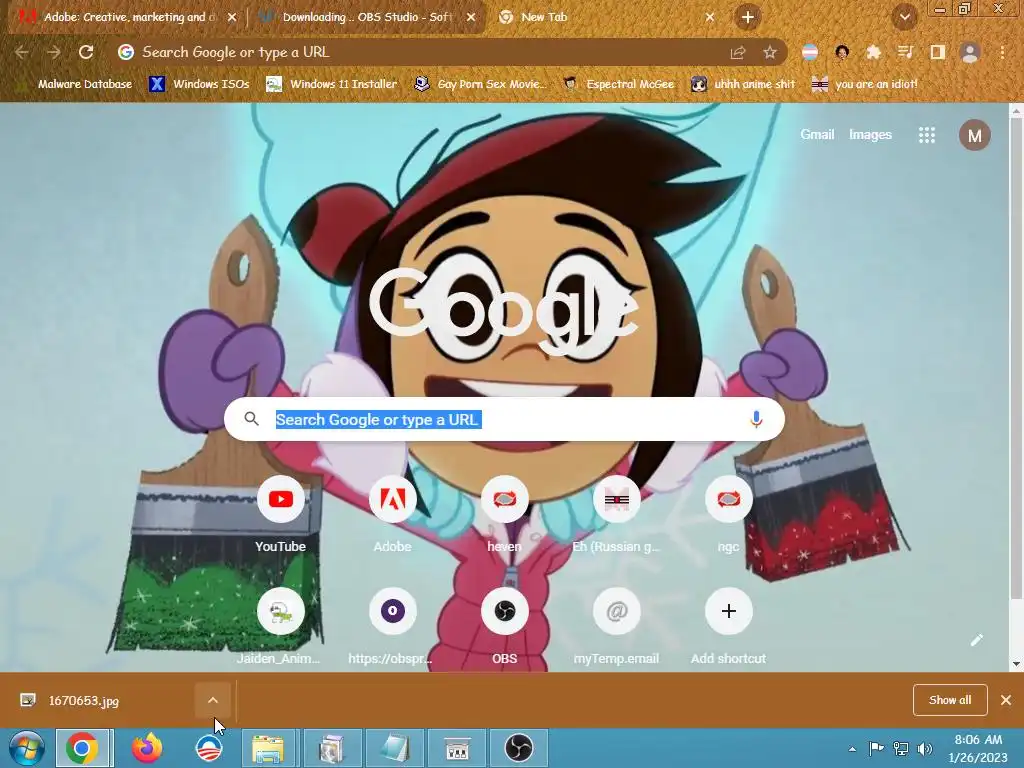Click the Add shortcut button
Image resolution: width=1024 pixels, height=768 pixels.
(x=728, y=627)
